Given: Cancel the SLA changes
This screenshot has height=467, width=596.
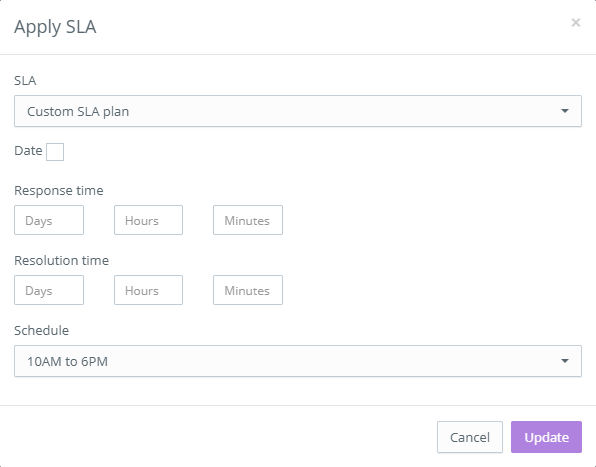Looking at the screenshot, I should click(x=470, y=437).
